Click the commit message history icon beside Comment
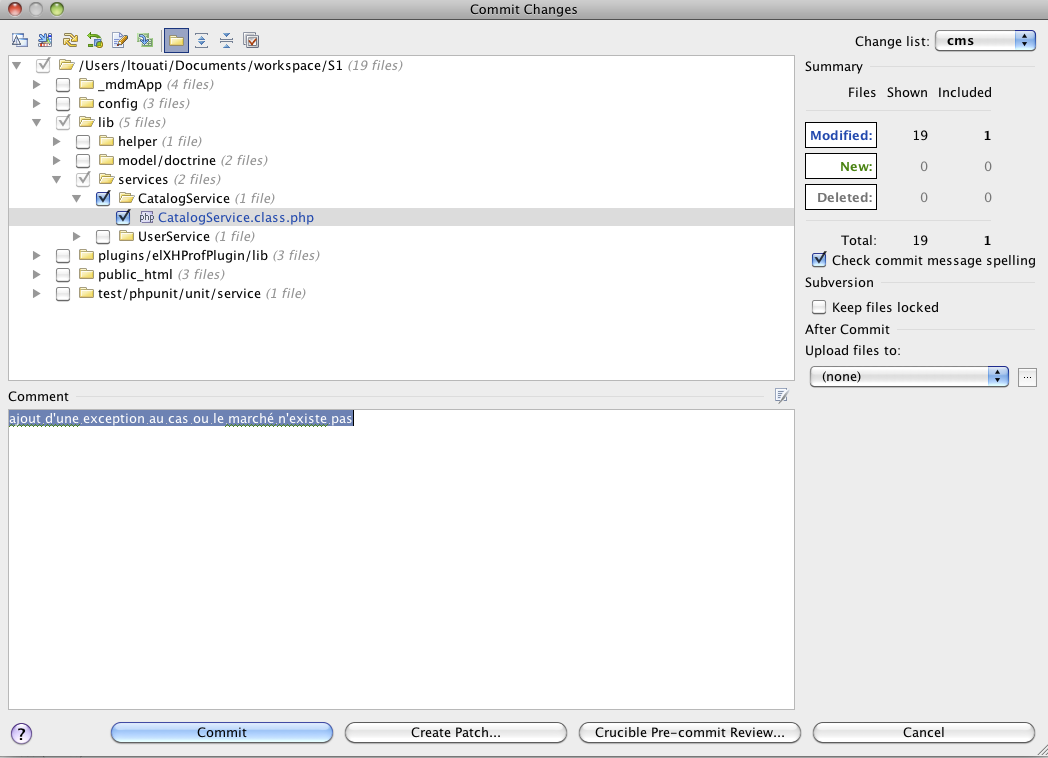This screenshot has height=758, width=1048. click(x=781, y=396)
